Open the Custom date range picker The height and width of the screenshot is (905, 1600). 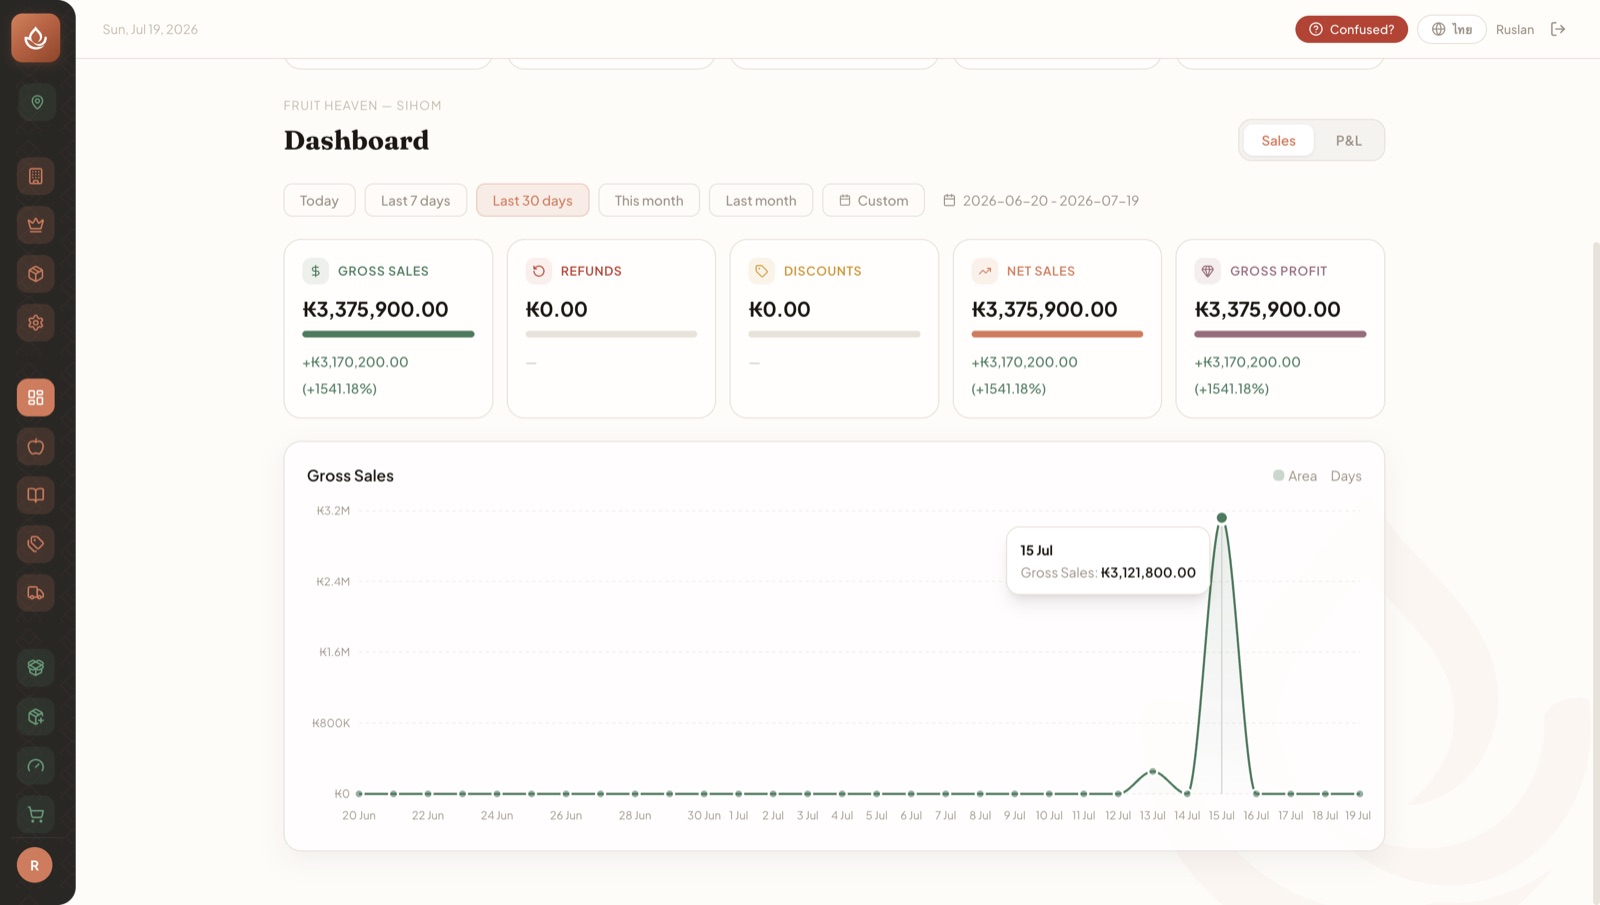(873, 200)
